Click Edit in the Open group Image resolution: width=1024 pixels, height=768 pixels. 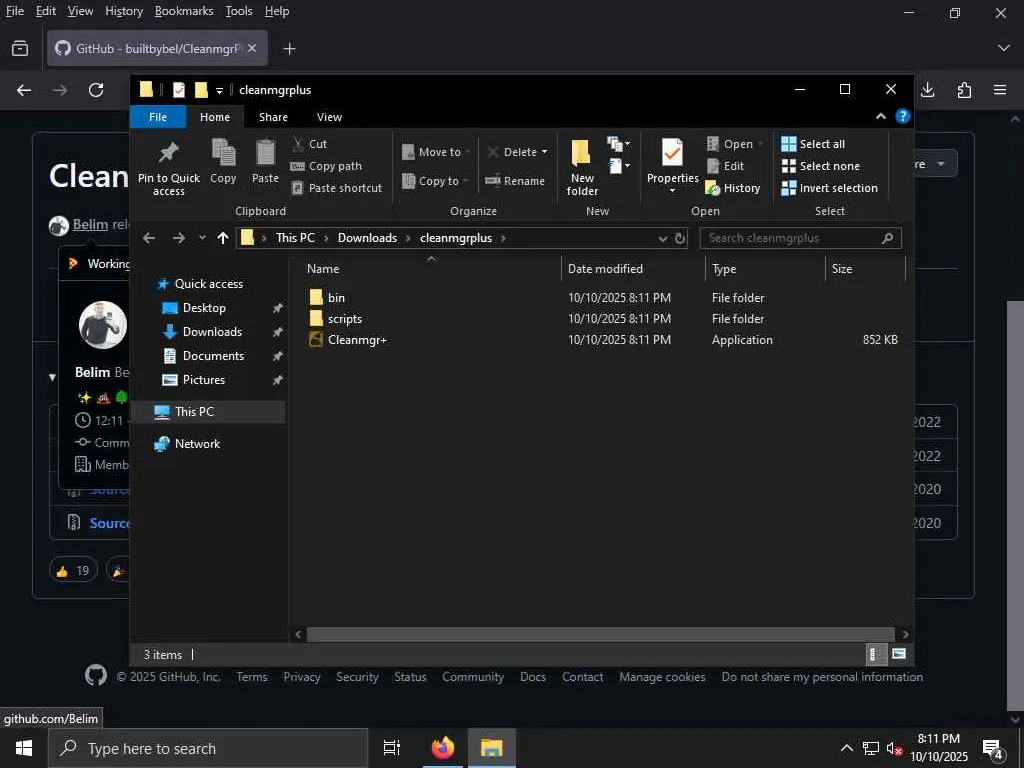tap(726, 166)
